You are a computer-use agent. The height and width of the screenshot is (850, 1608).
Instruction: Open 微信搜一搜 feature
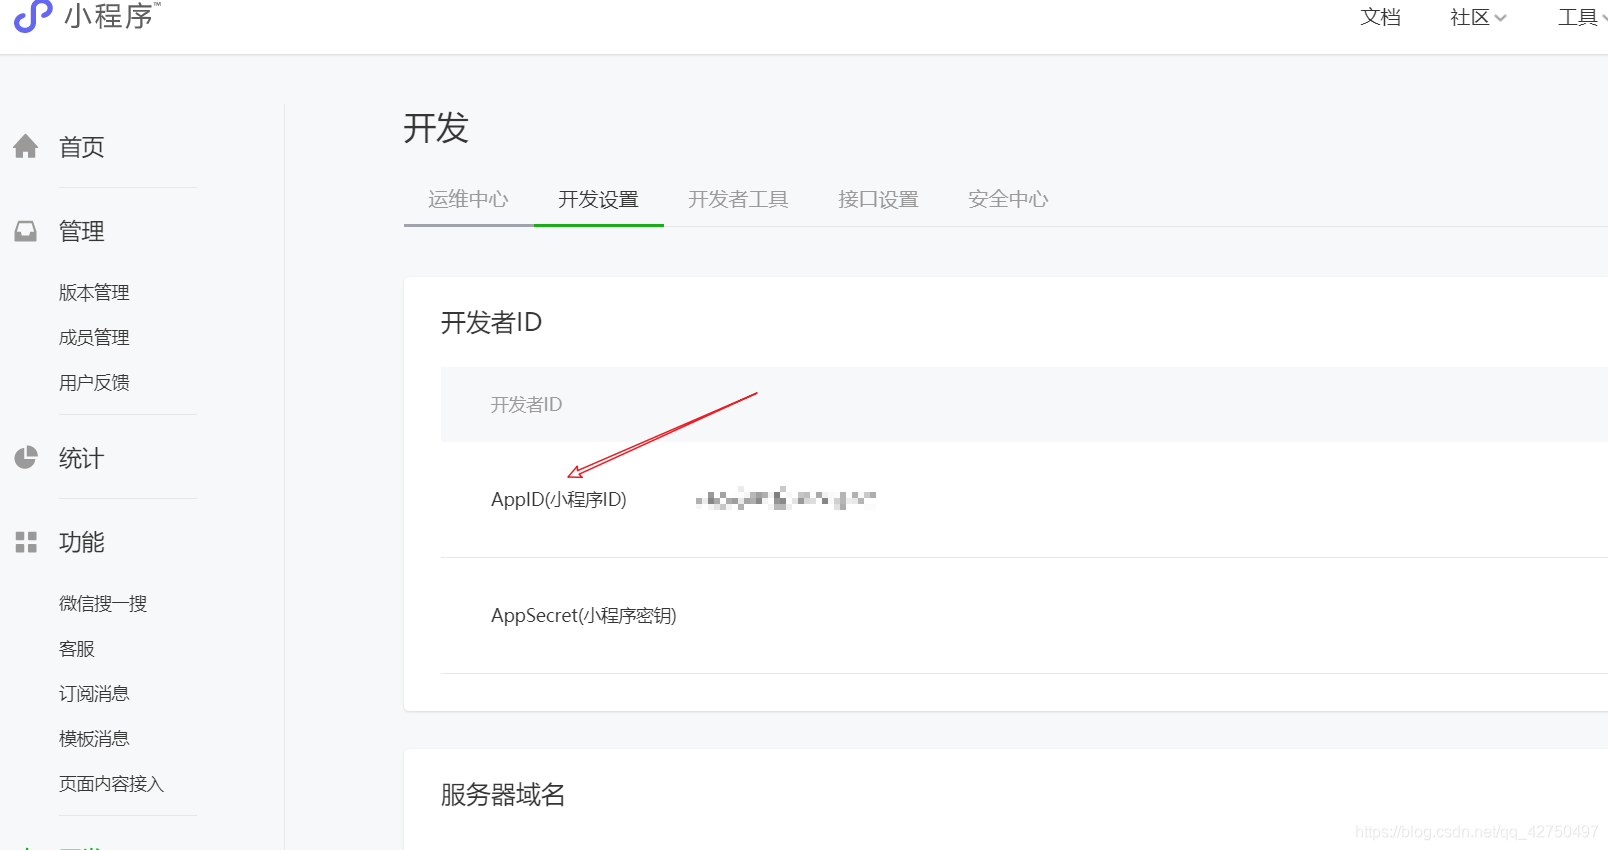103,603
